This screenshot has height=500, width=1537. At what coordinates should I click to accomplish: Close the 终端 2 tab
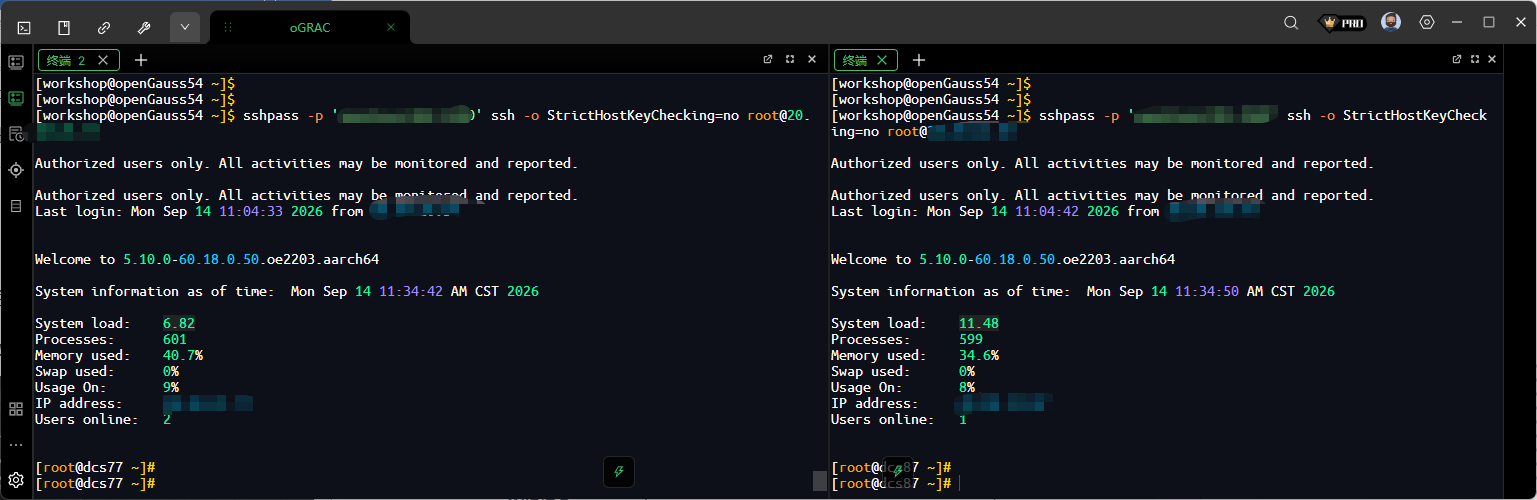pos(103,60)
